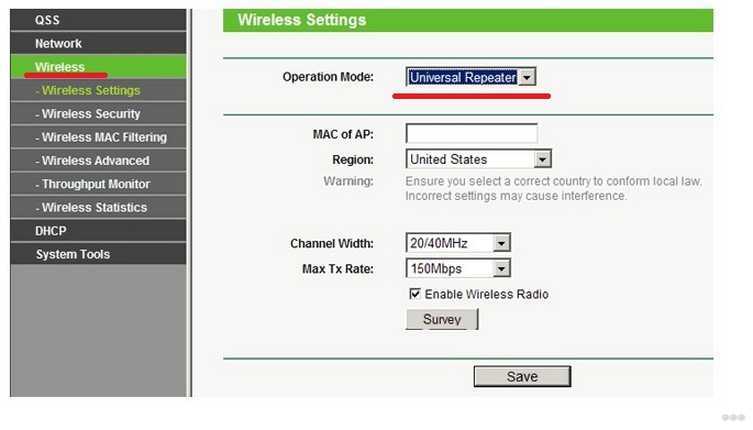Click the Save button
The image size is (753, 430).
click(522, 376)
